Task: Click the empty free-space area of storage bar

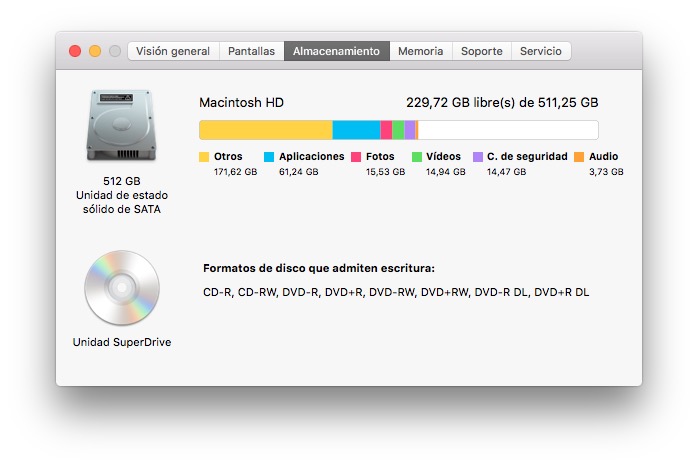Action: point(507,130)
